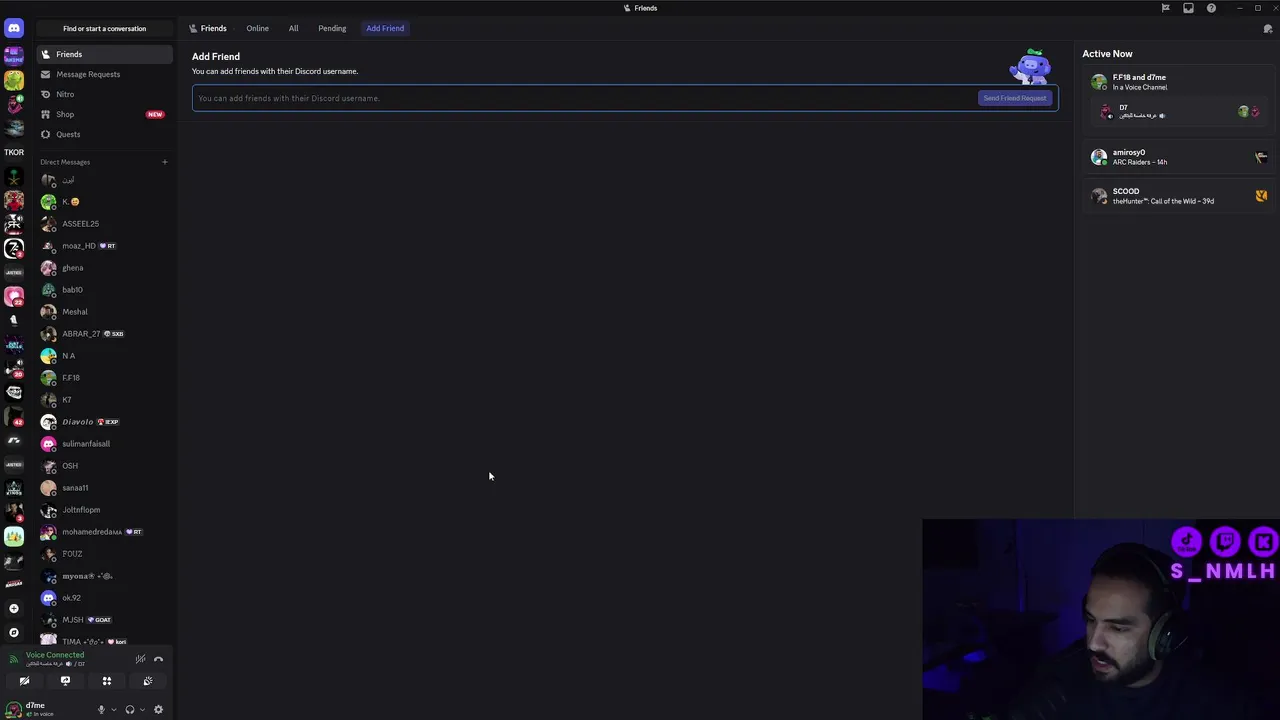The image size is (1280, 720).
Task: Open Friends in the sidebar
Action: click(105, 54)
